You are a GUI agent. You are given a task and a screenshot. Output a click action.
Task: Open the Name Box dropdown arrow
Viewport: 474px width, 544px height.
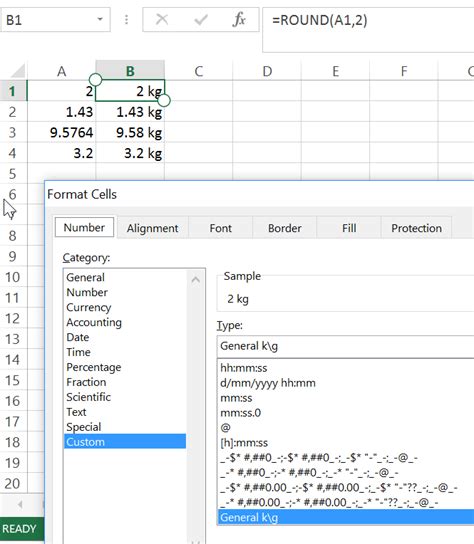click(x=100, y=19)
